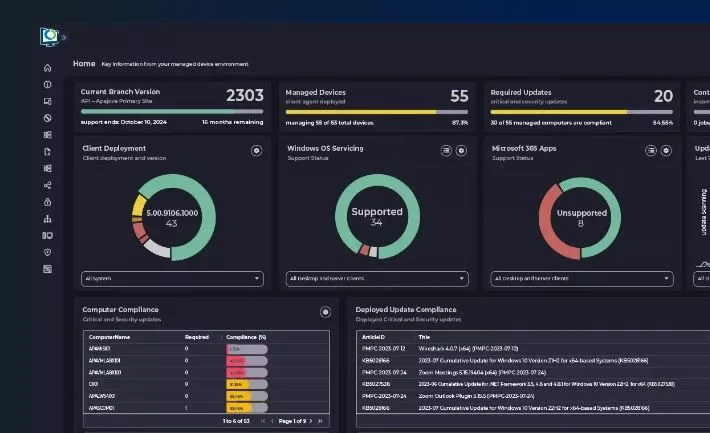Go to the next page of Computer Compliance
Viewport: 710px width, 433px height.
(311, 421)
